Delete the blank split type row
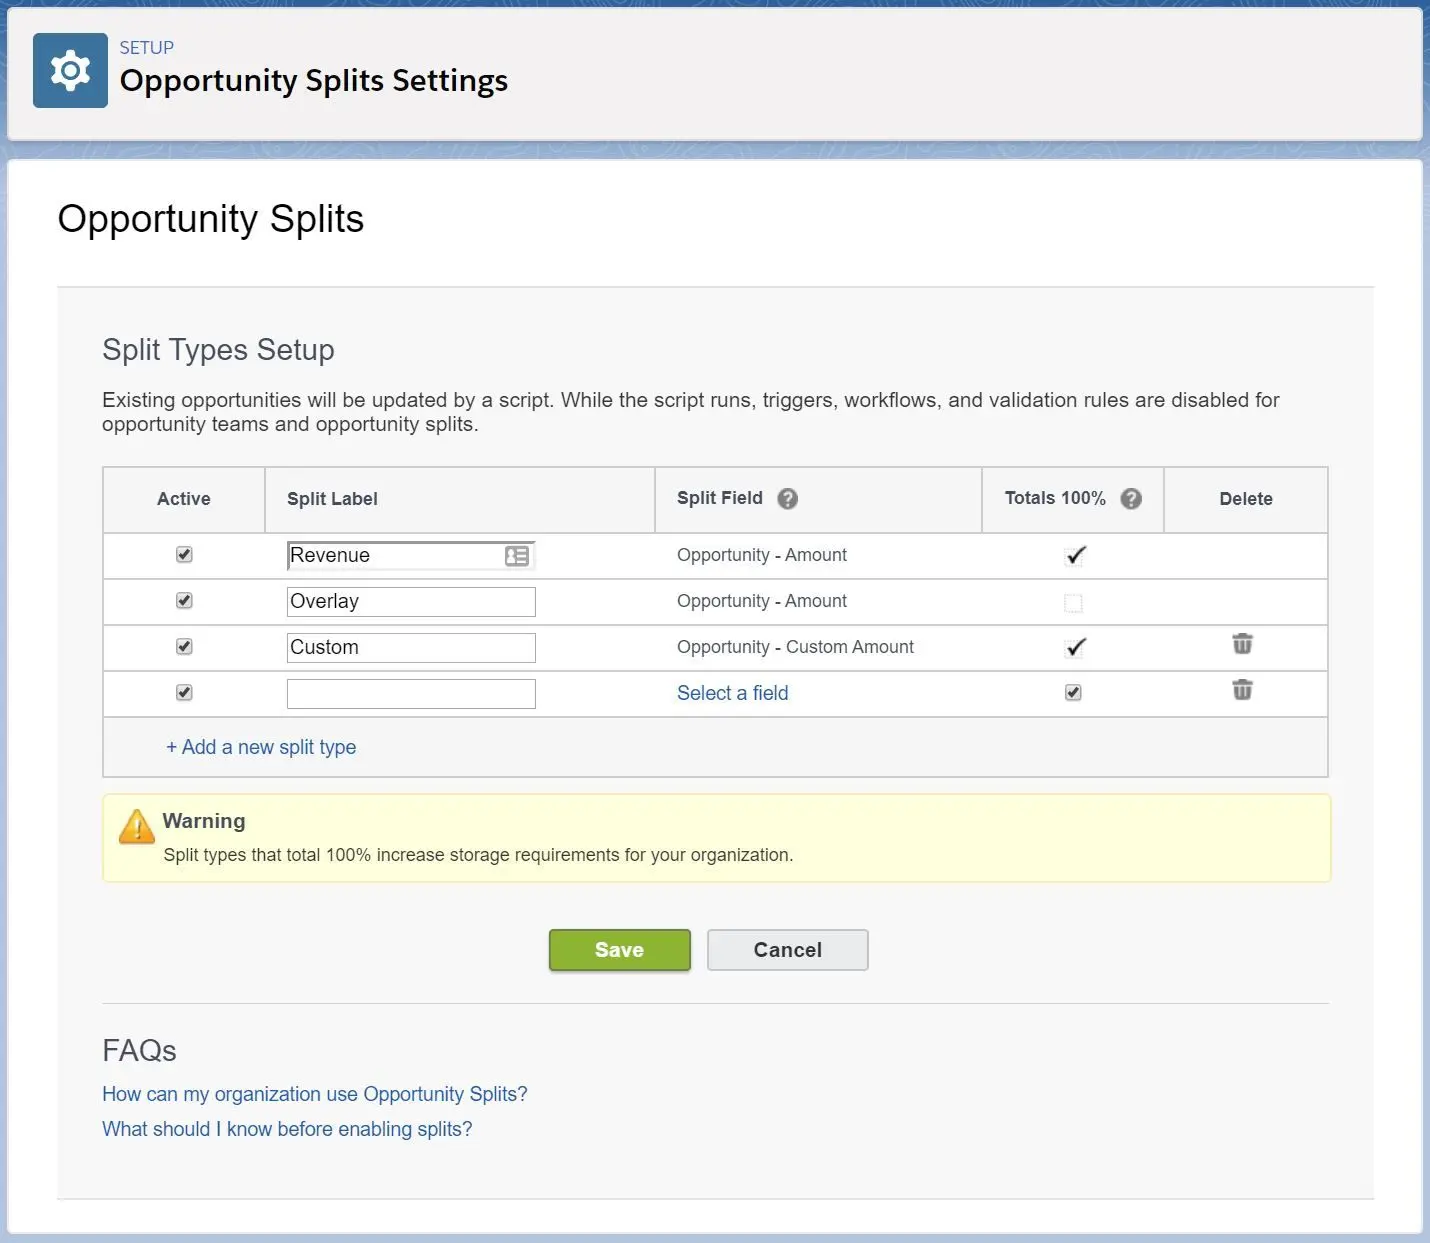Screen dimensions: 1430x1243 [x=1242, y=690]
